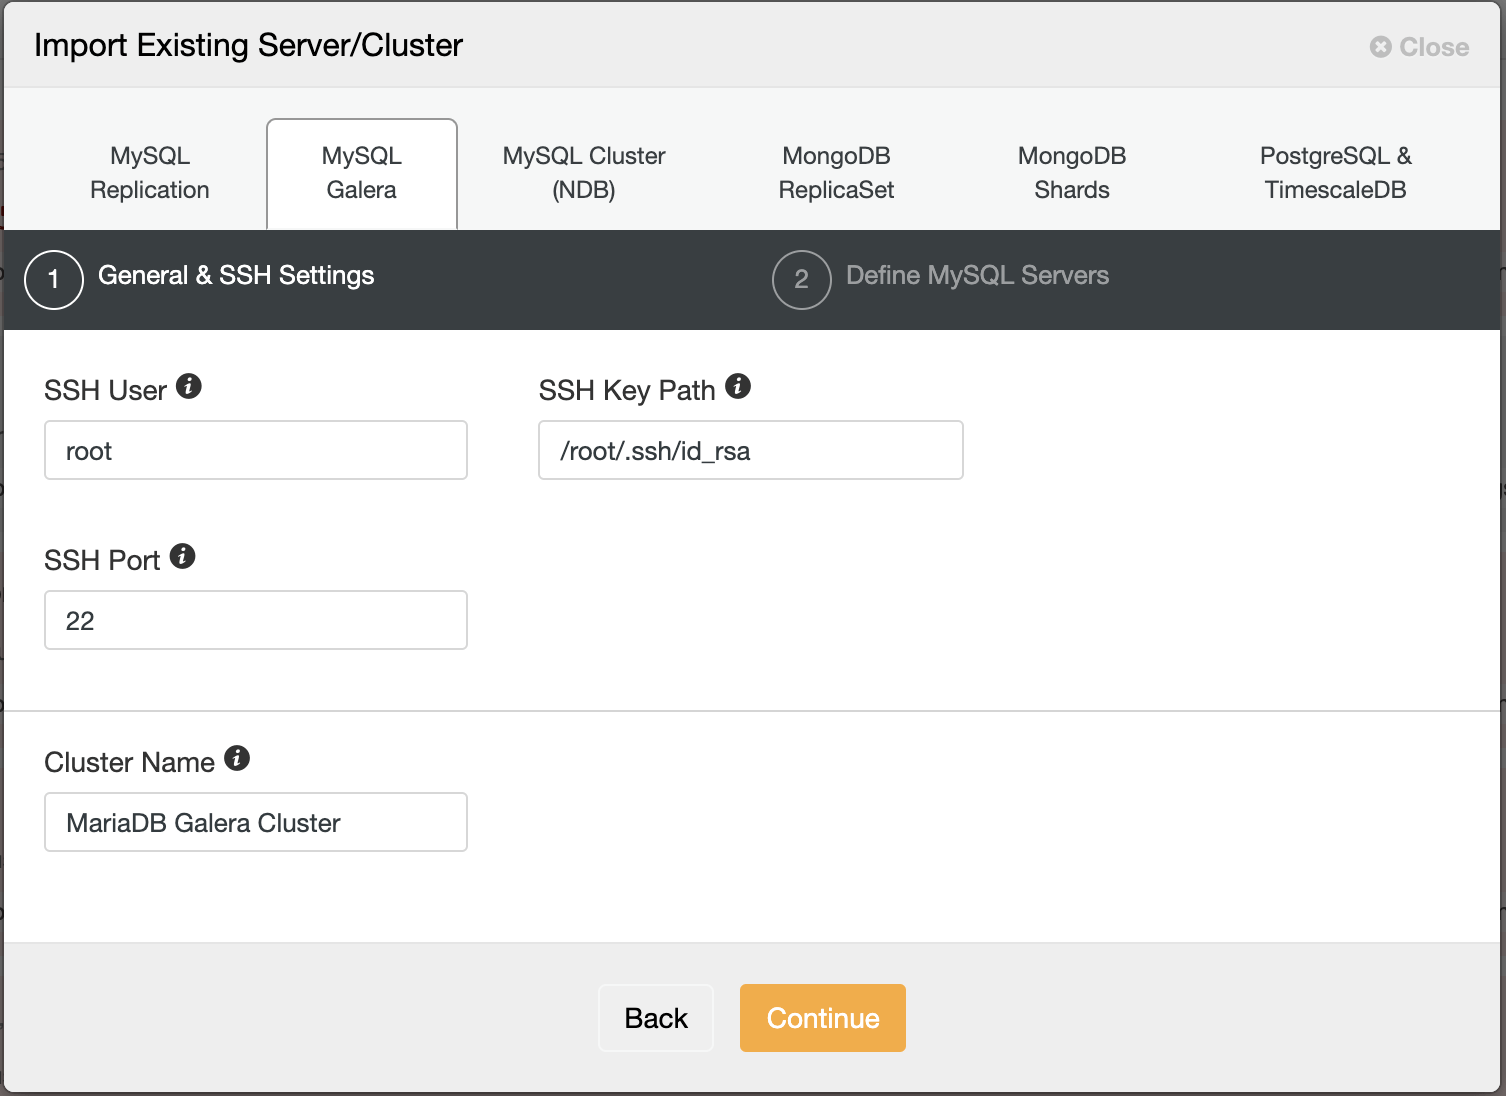Select the SSH Port field showing 22
Screen dimensions: 1506x1096
point(255,620)
